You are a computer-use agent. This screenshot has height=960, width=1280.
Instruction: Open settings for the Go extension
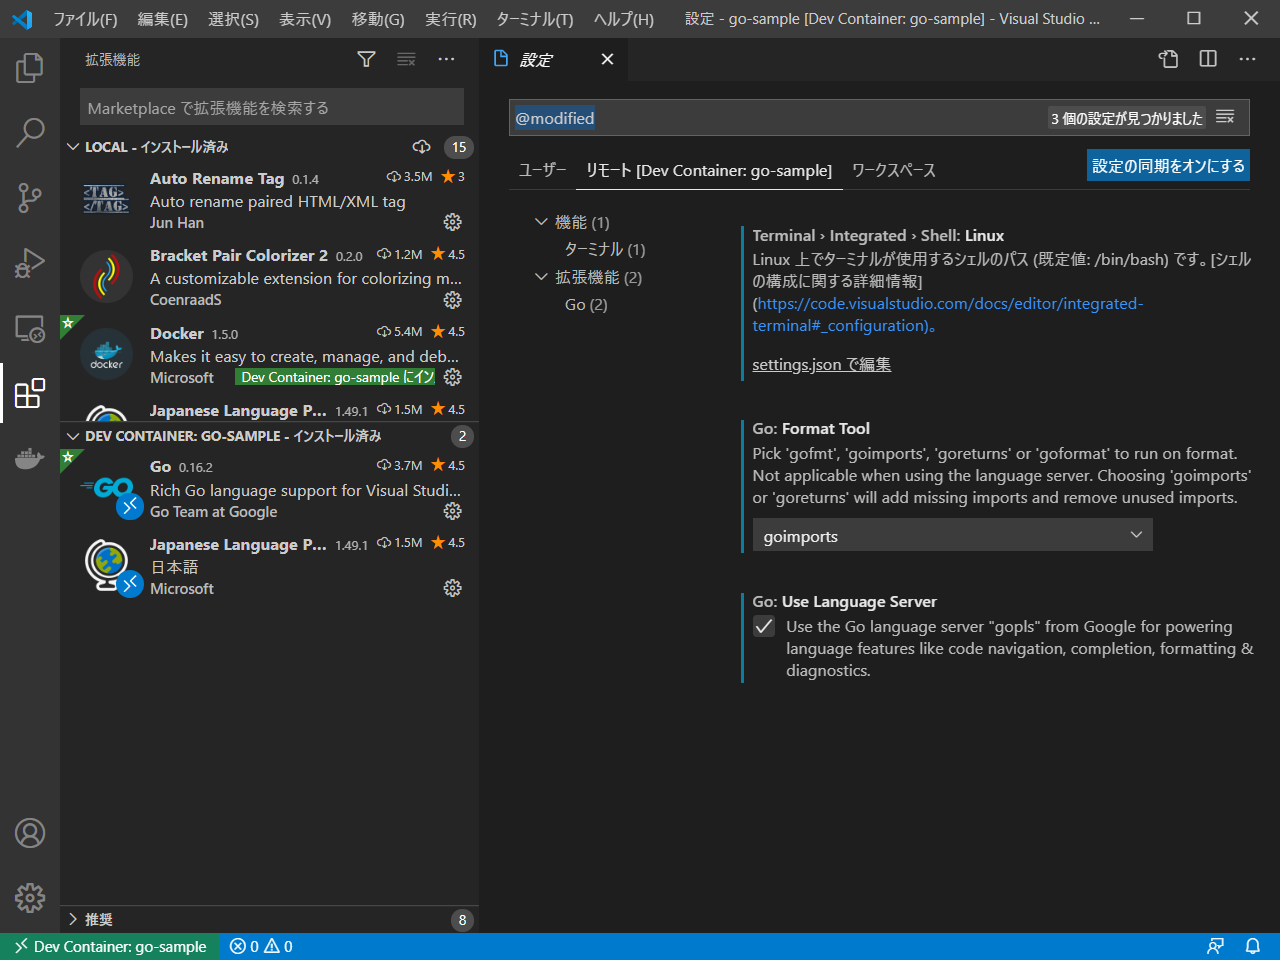(x=452, y=511)
